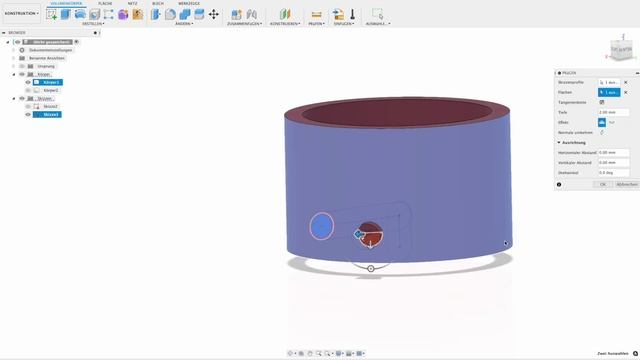Image resolution: width=640 pixels, height=360 pixels.
Task: Choose the blue Effekt emboss option
Action: (x=602, y=122)
